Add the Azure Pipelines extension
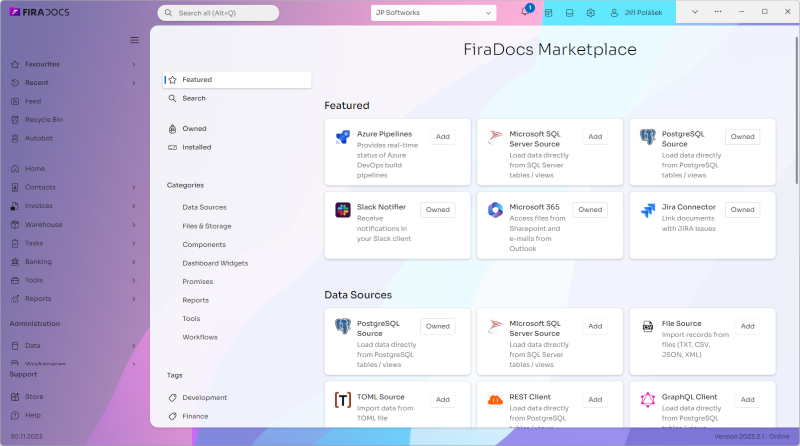This screenshot has width=800, height=446. click(443, 137)
